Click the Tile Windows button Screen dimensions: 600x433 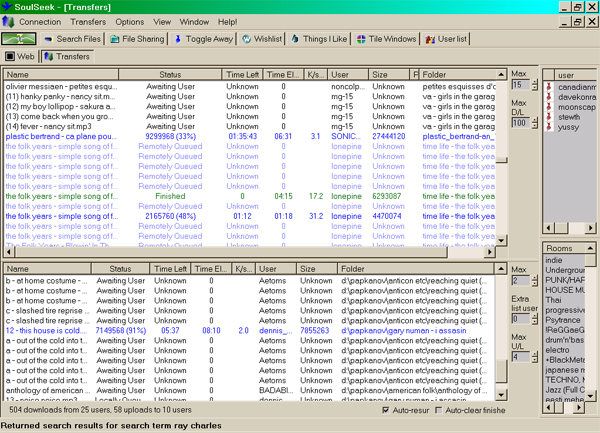coord(387,39)
